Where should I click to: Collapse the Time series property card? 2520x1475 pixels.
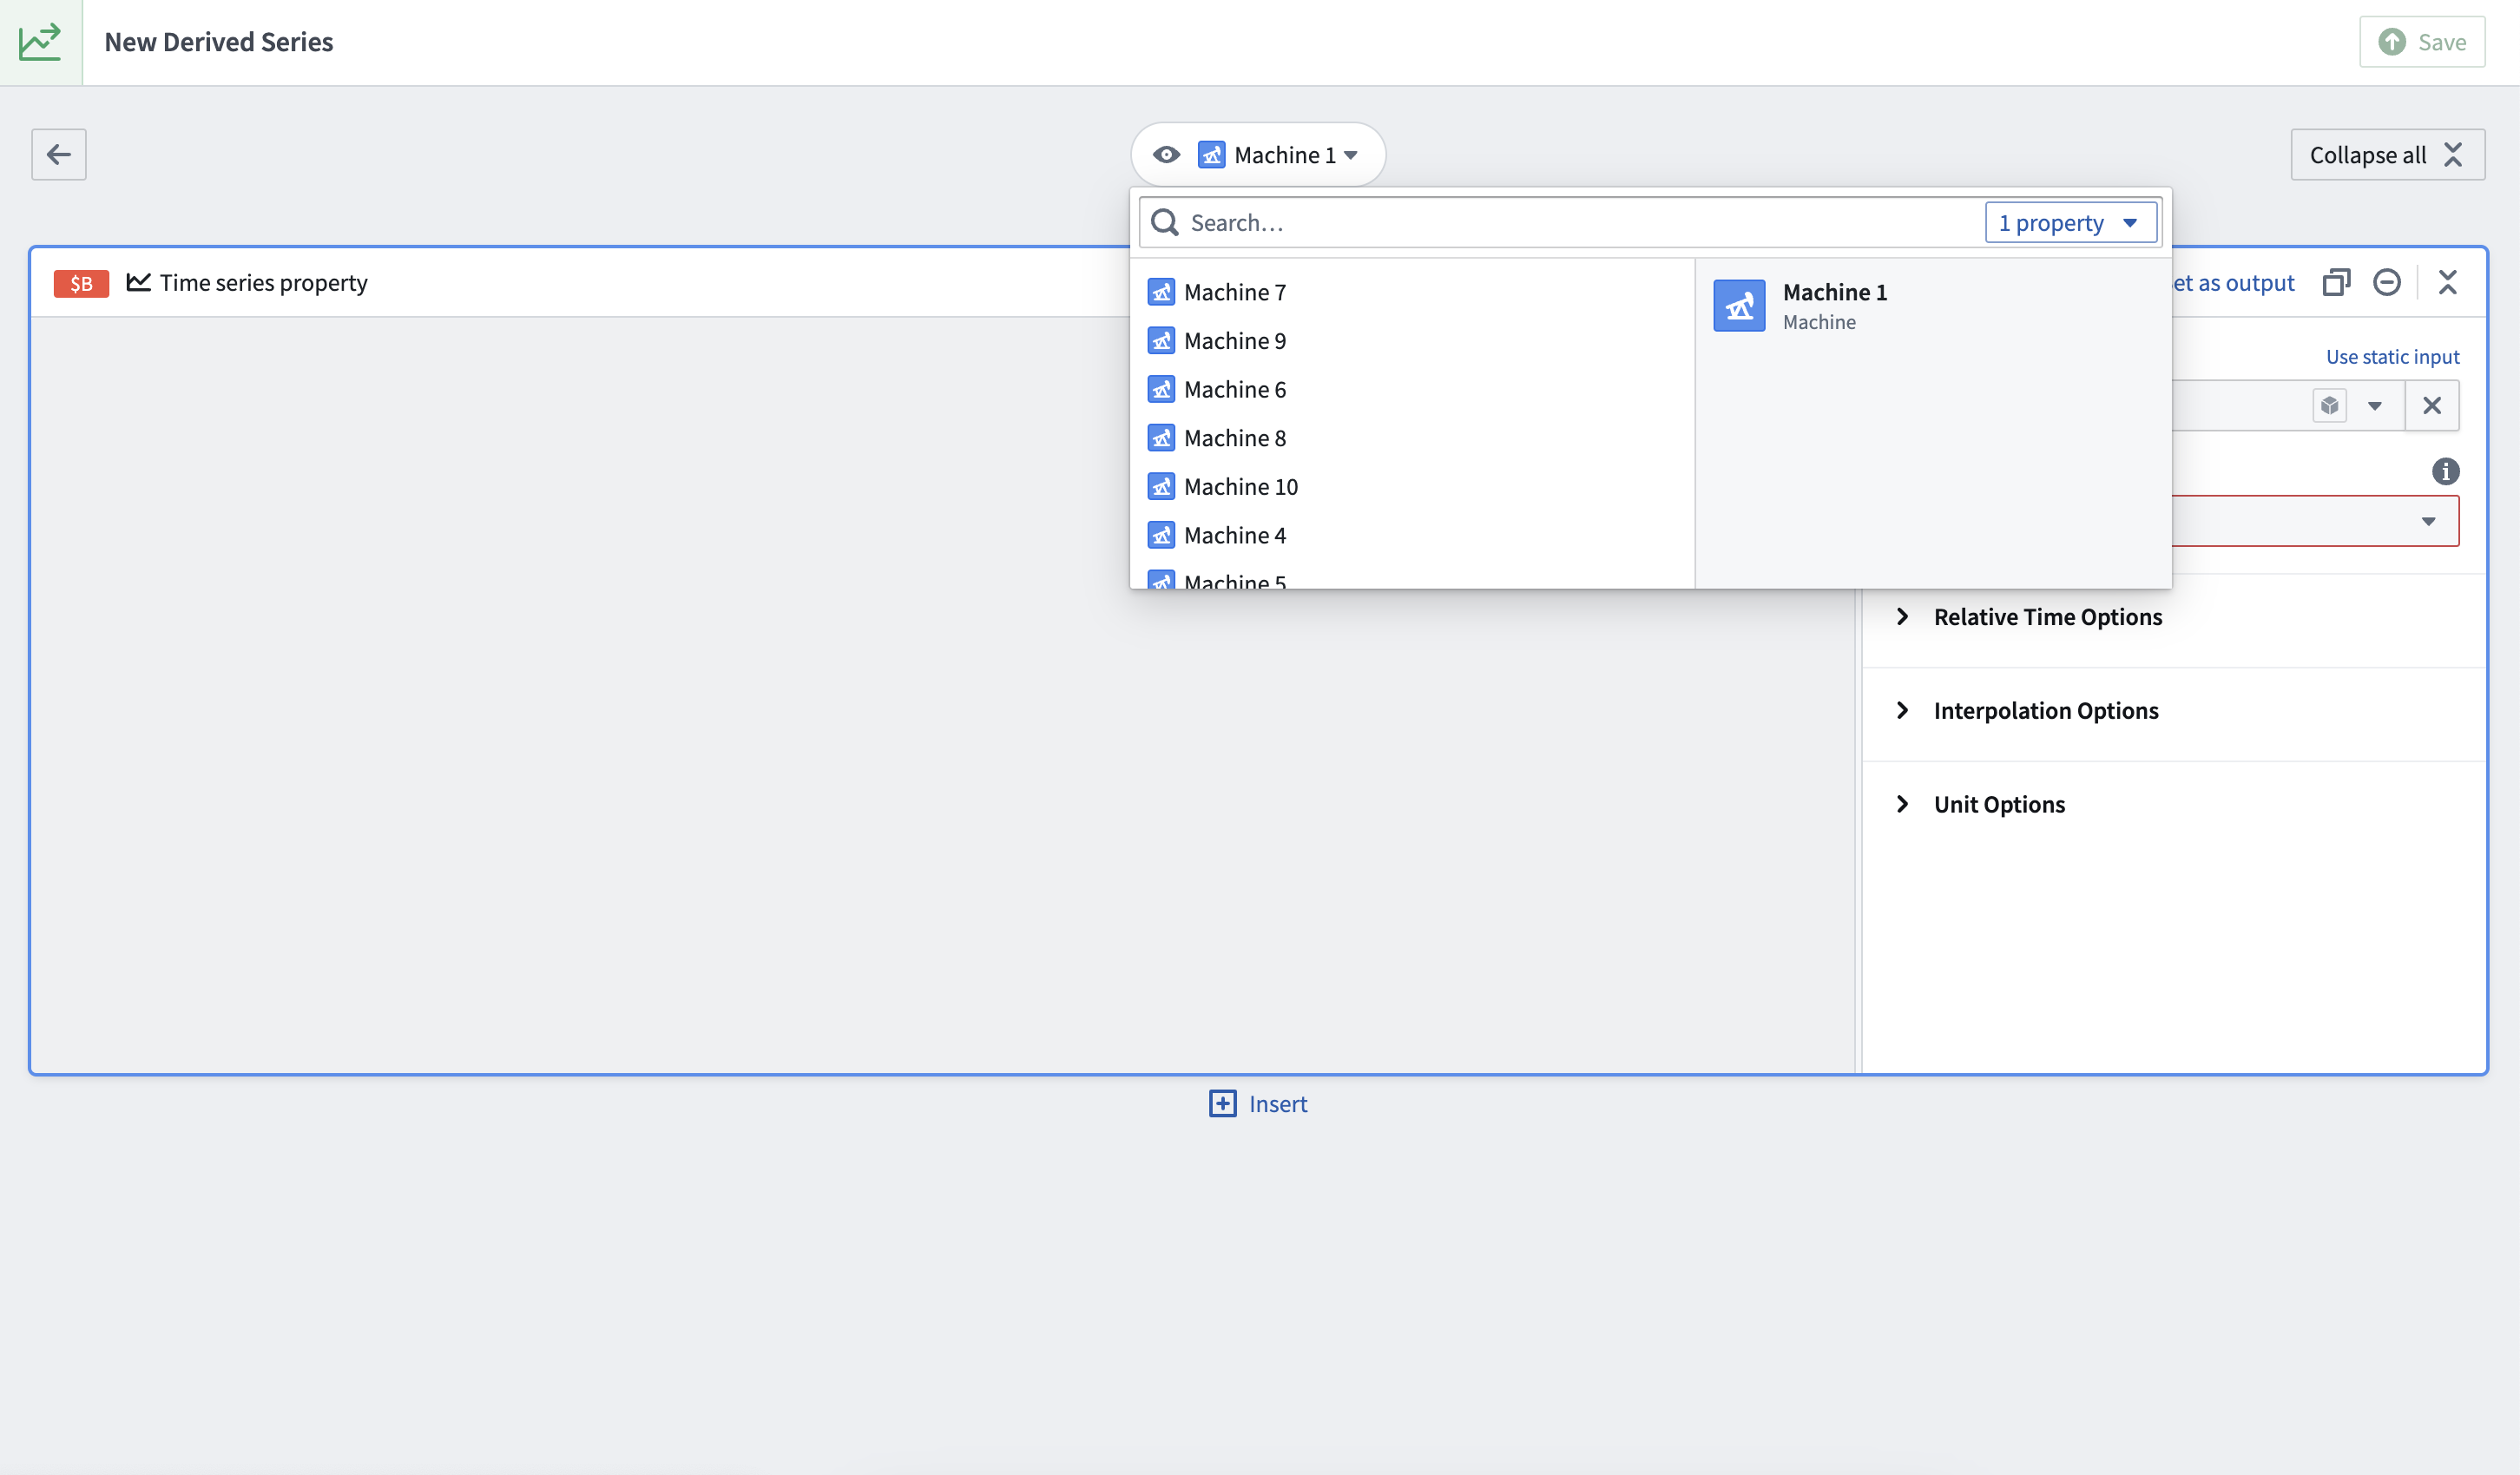coord(2447,283)
